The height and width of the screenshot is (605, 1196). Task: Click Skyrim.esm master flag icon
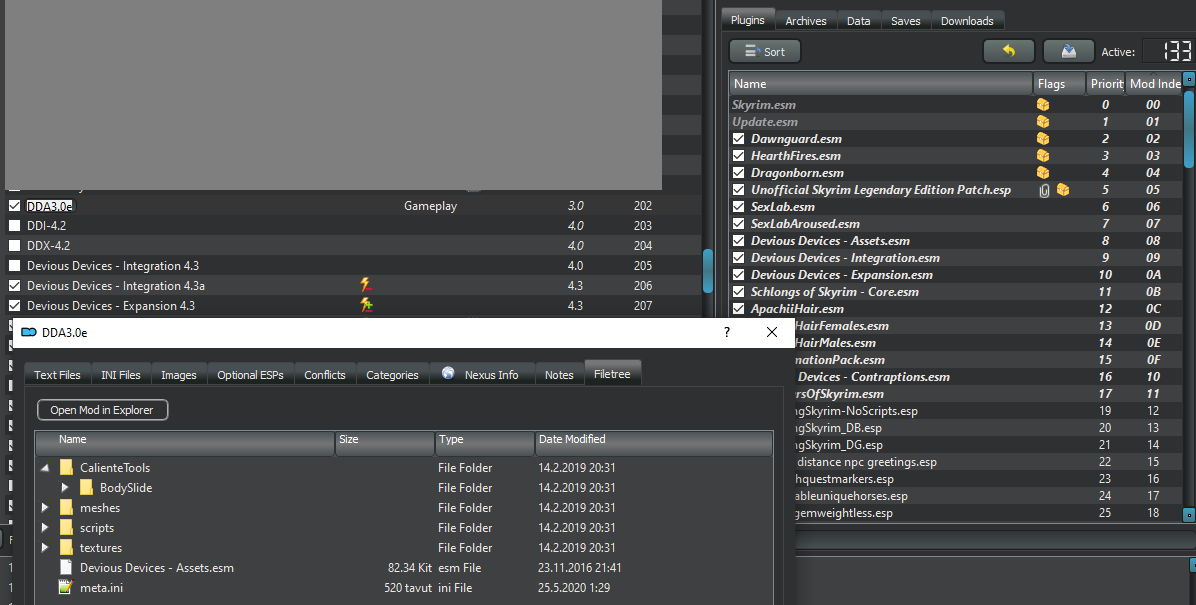pyautogui.click(x=1043, y=105)
